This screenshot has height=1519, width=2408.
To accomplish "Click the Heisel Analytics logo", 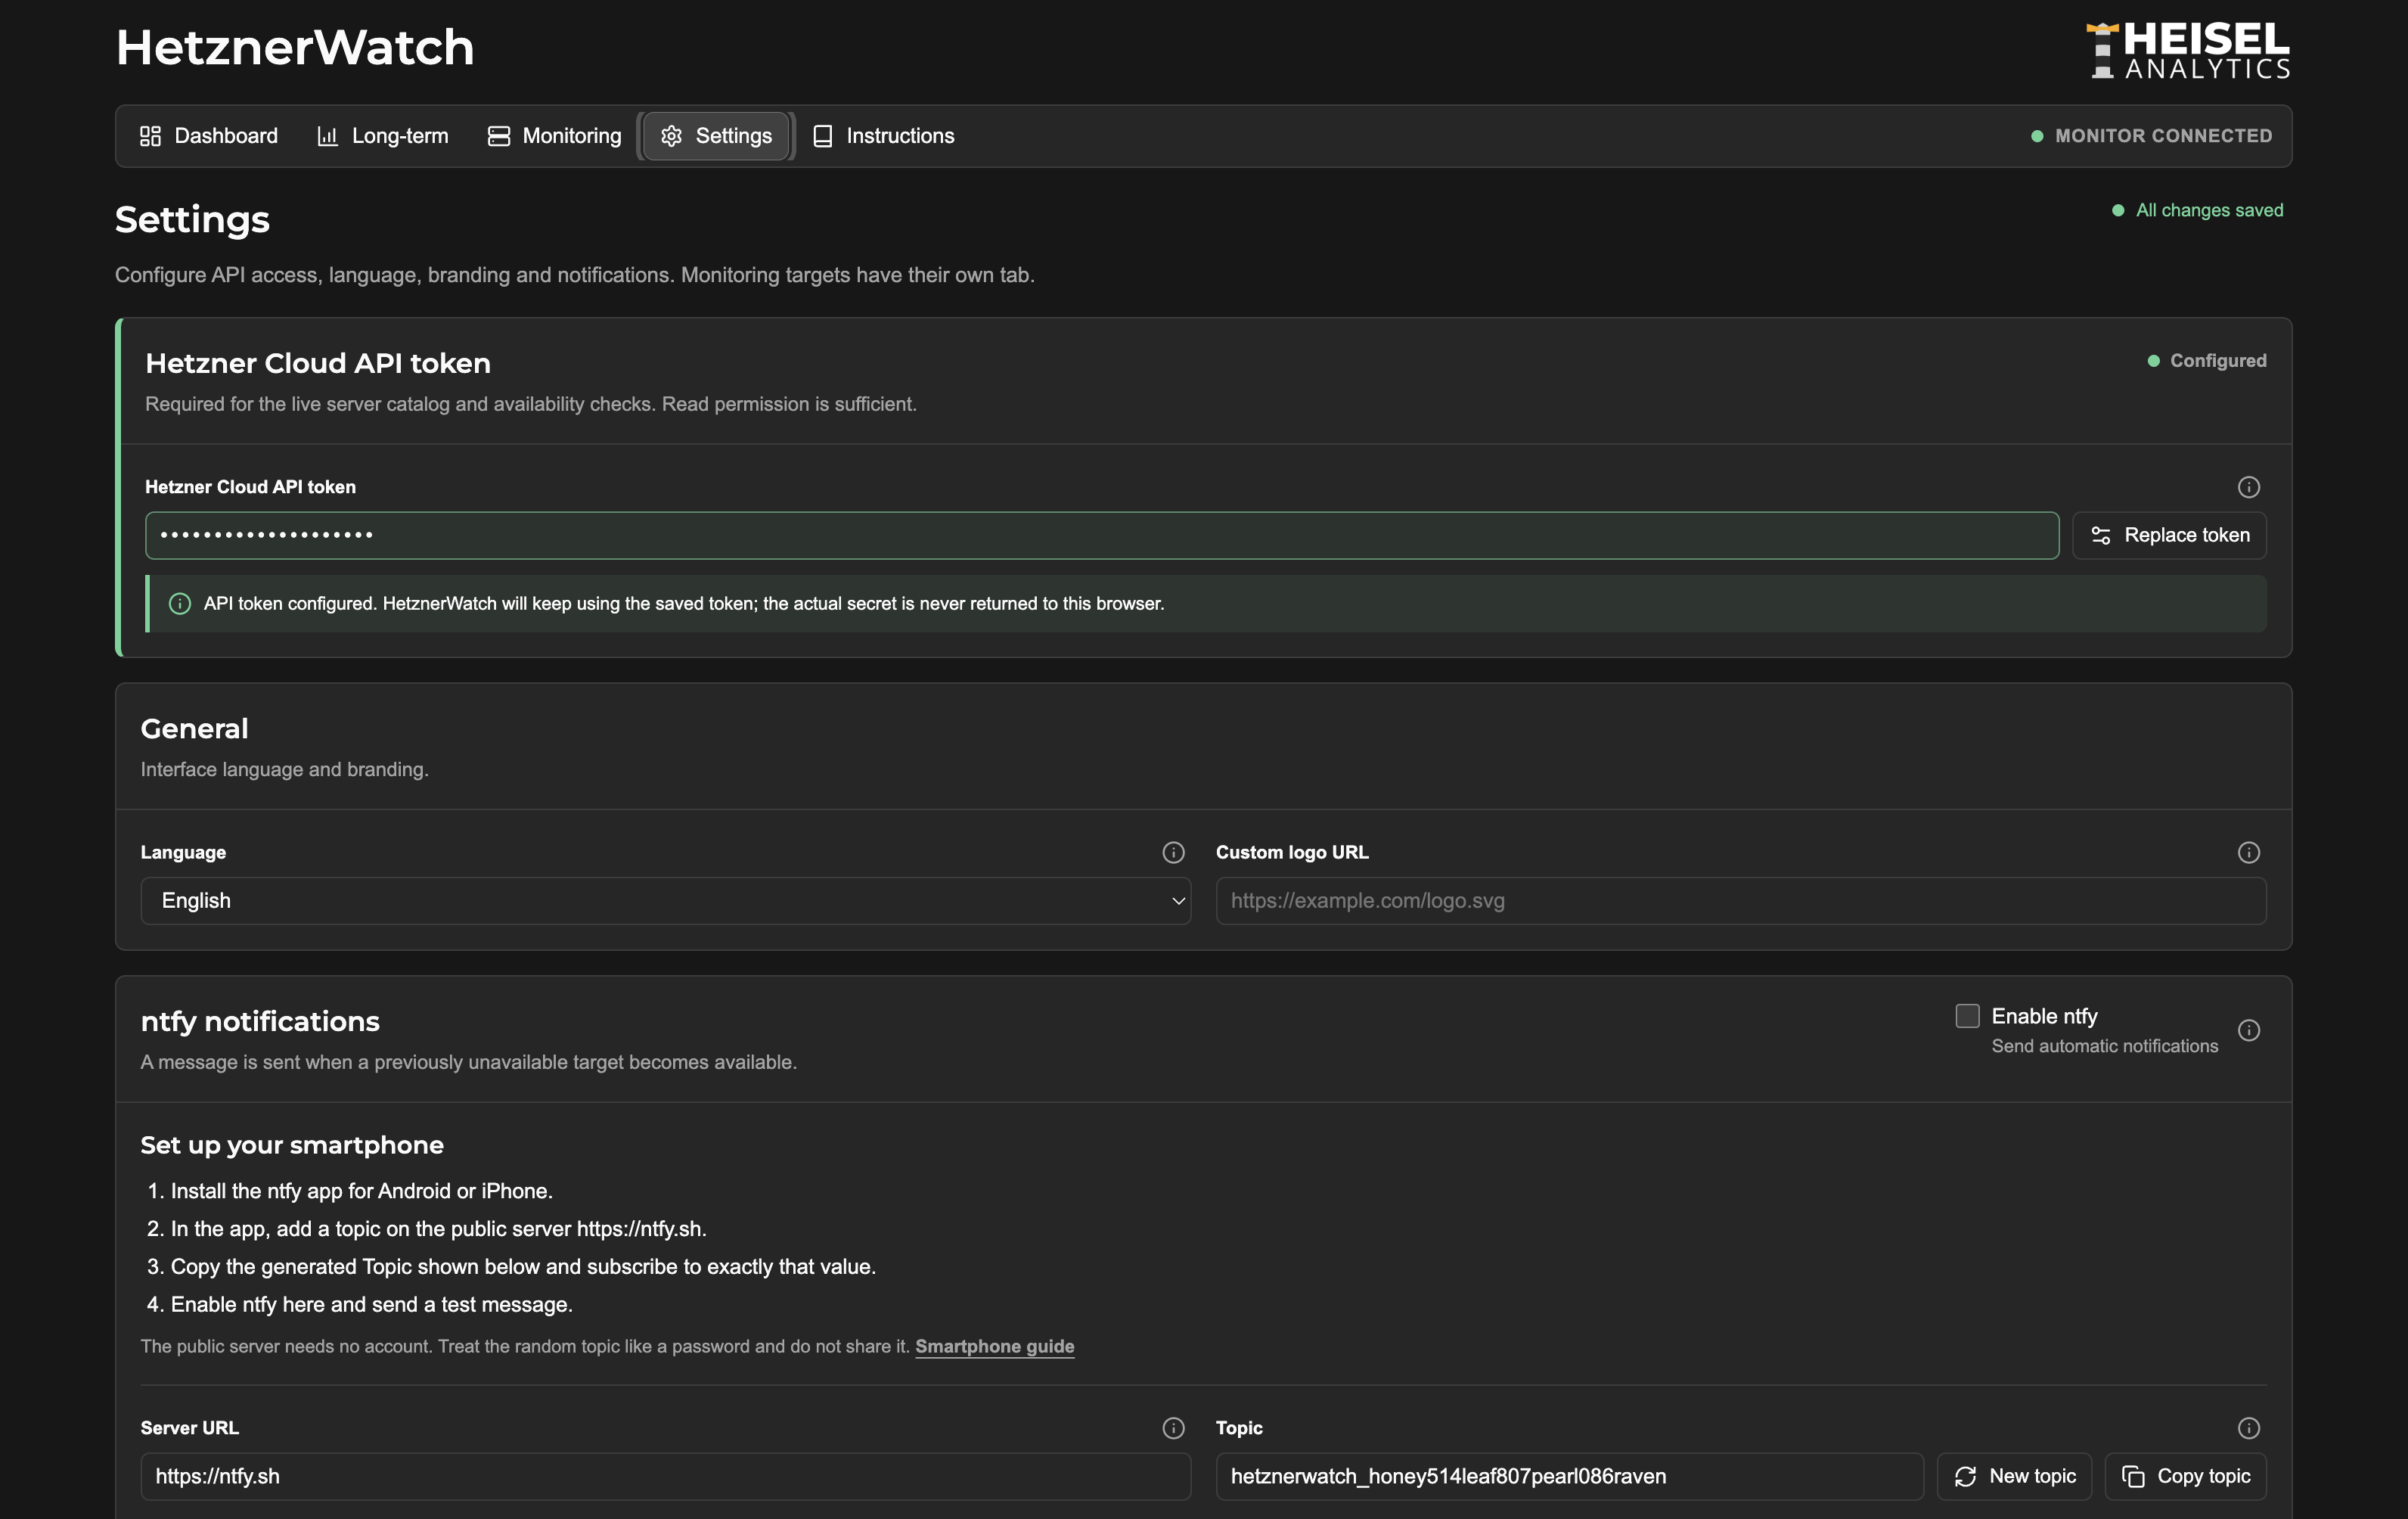I will click(x=2188, y=50).
